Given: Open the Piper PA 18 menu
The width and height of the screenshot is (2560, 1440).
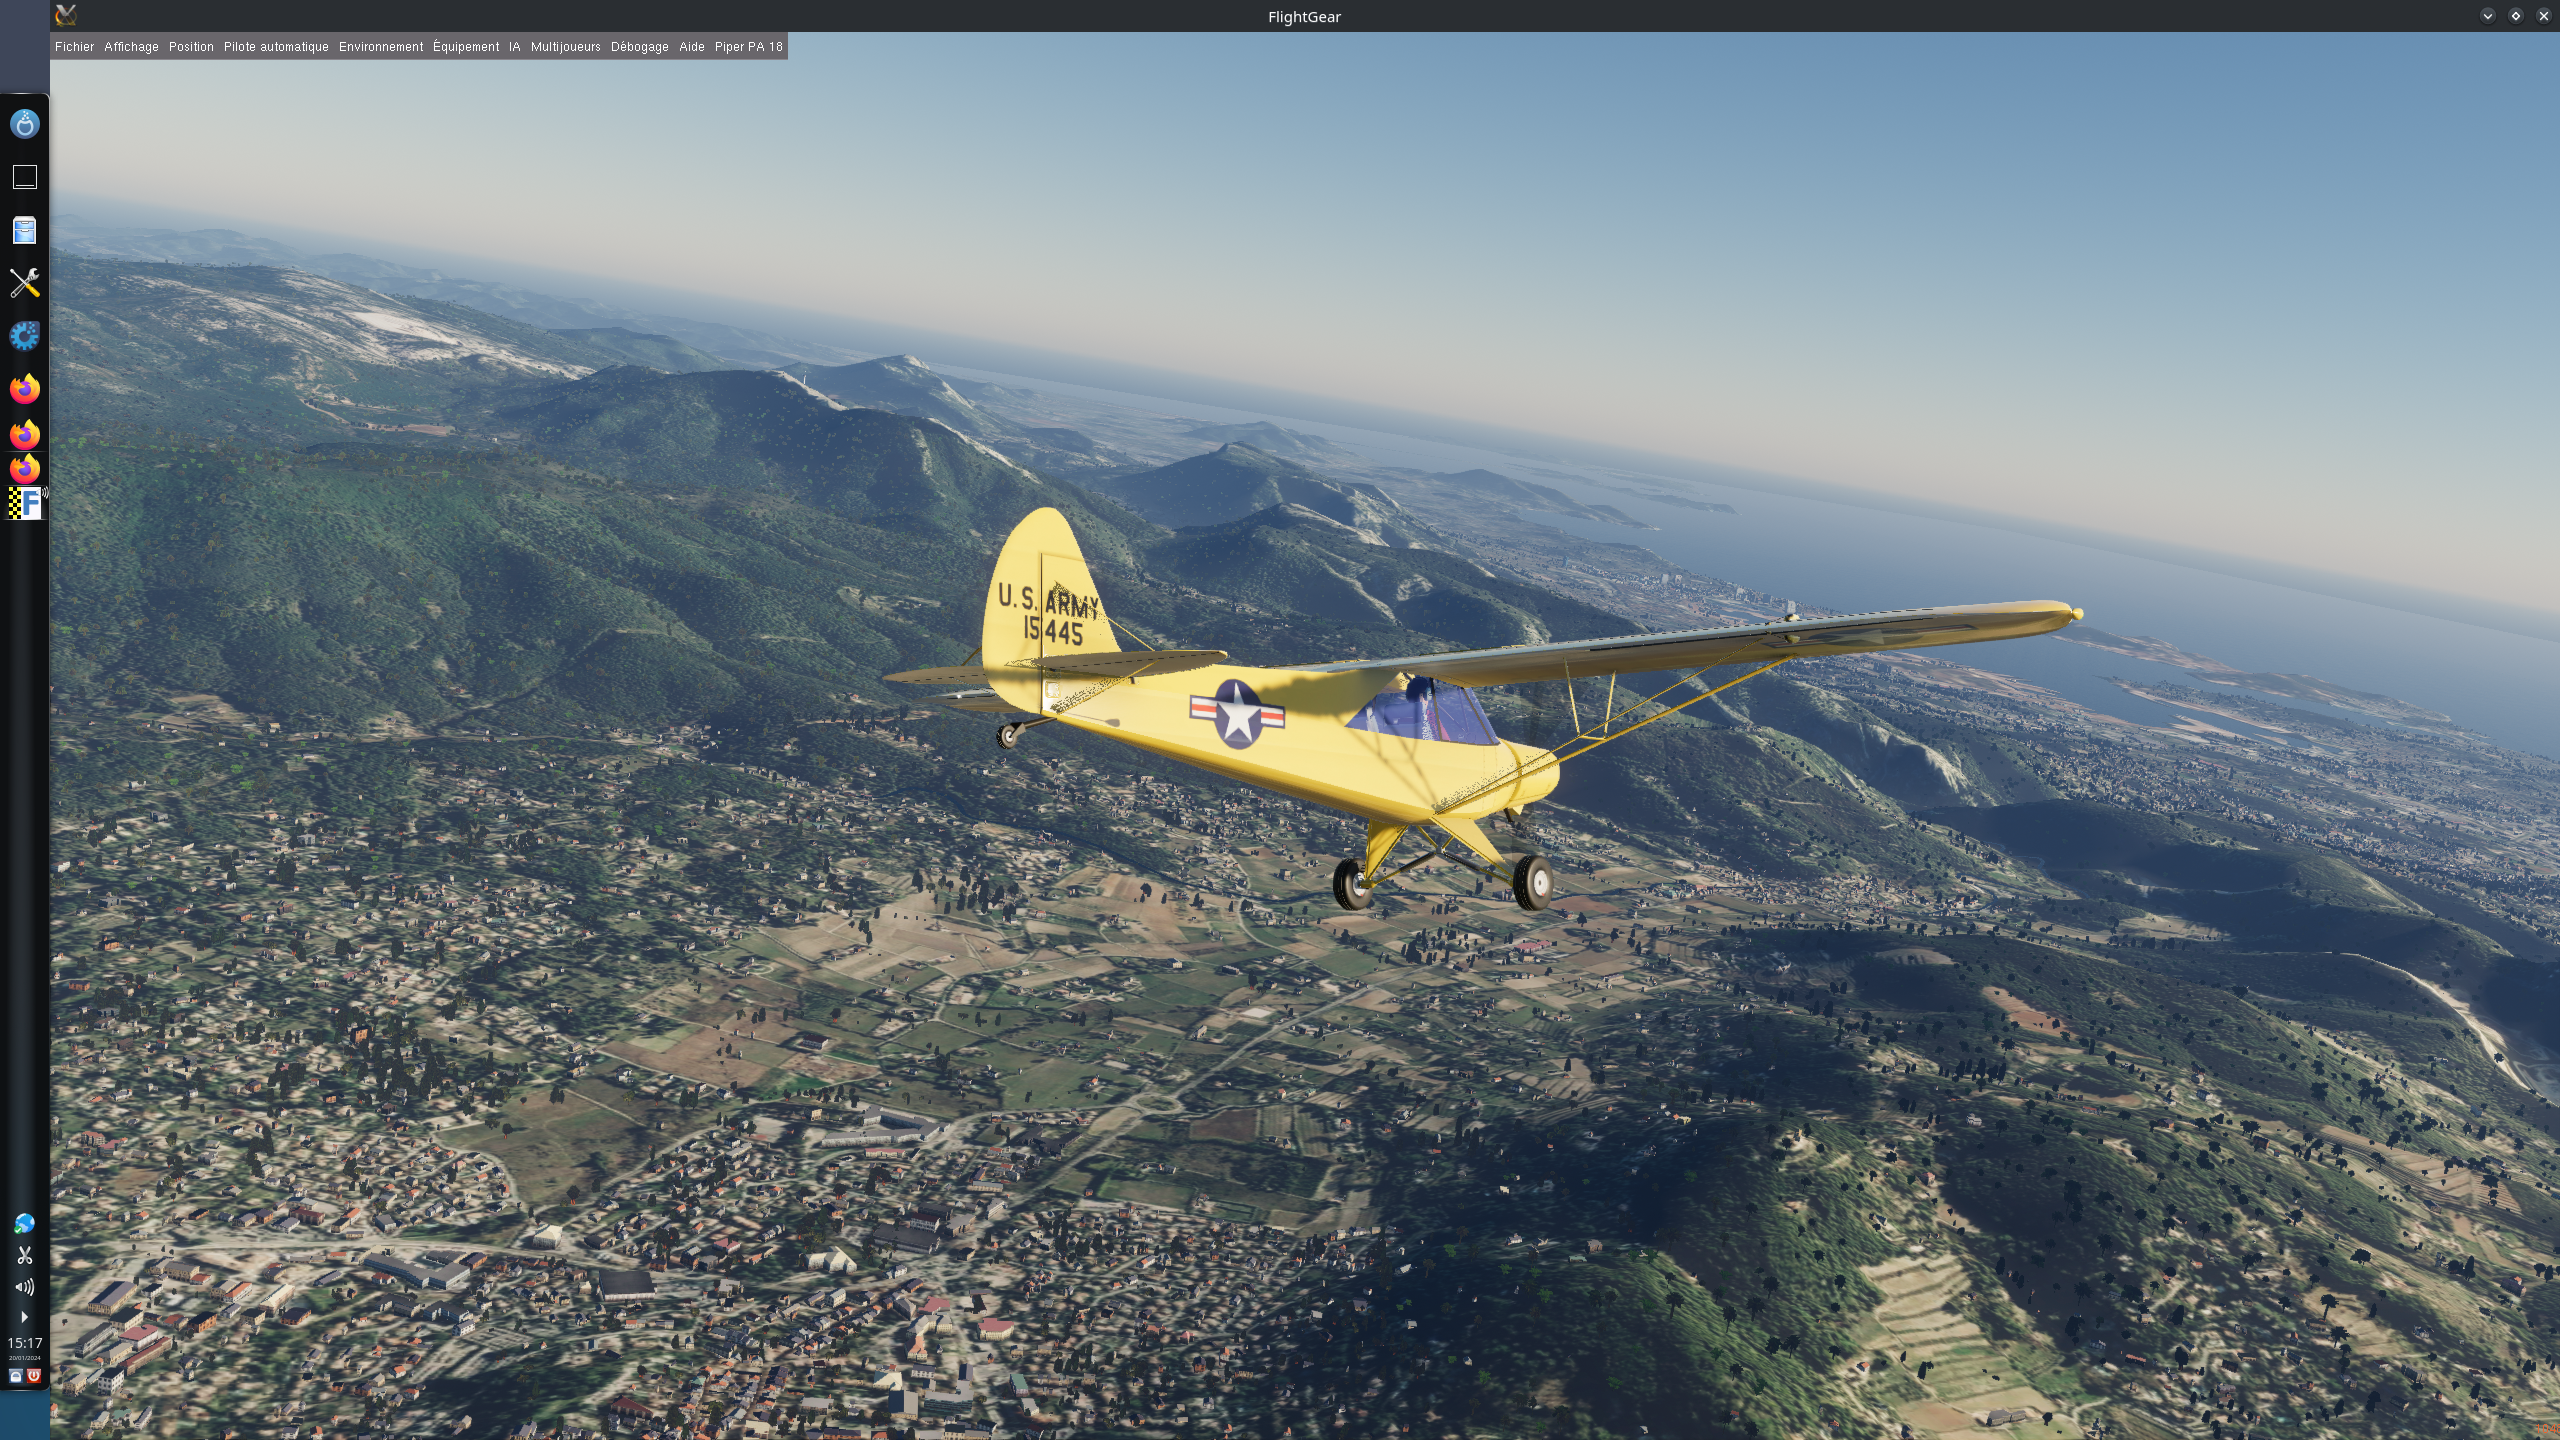Looking at the screenshot, I should pos(748,47).
